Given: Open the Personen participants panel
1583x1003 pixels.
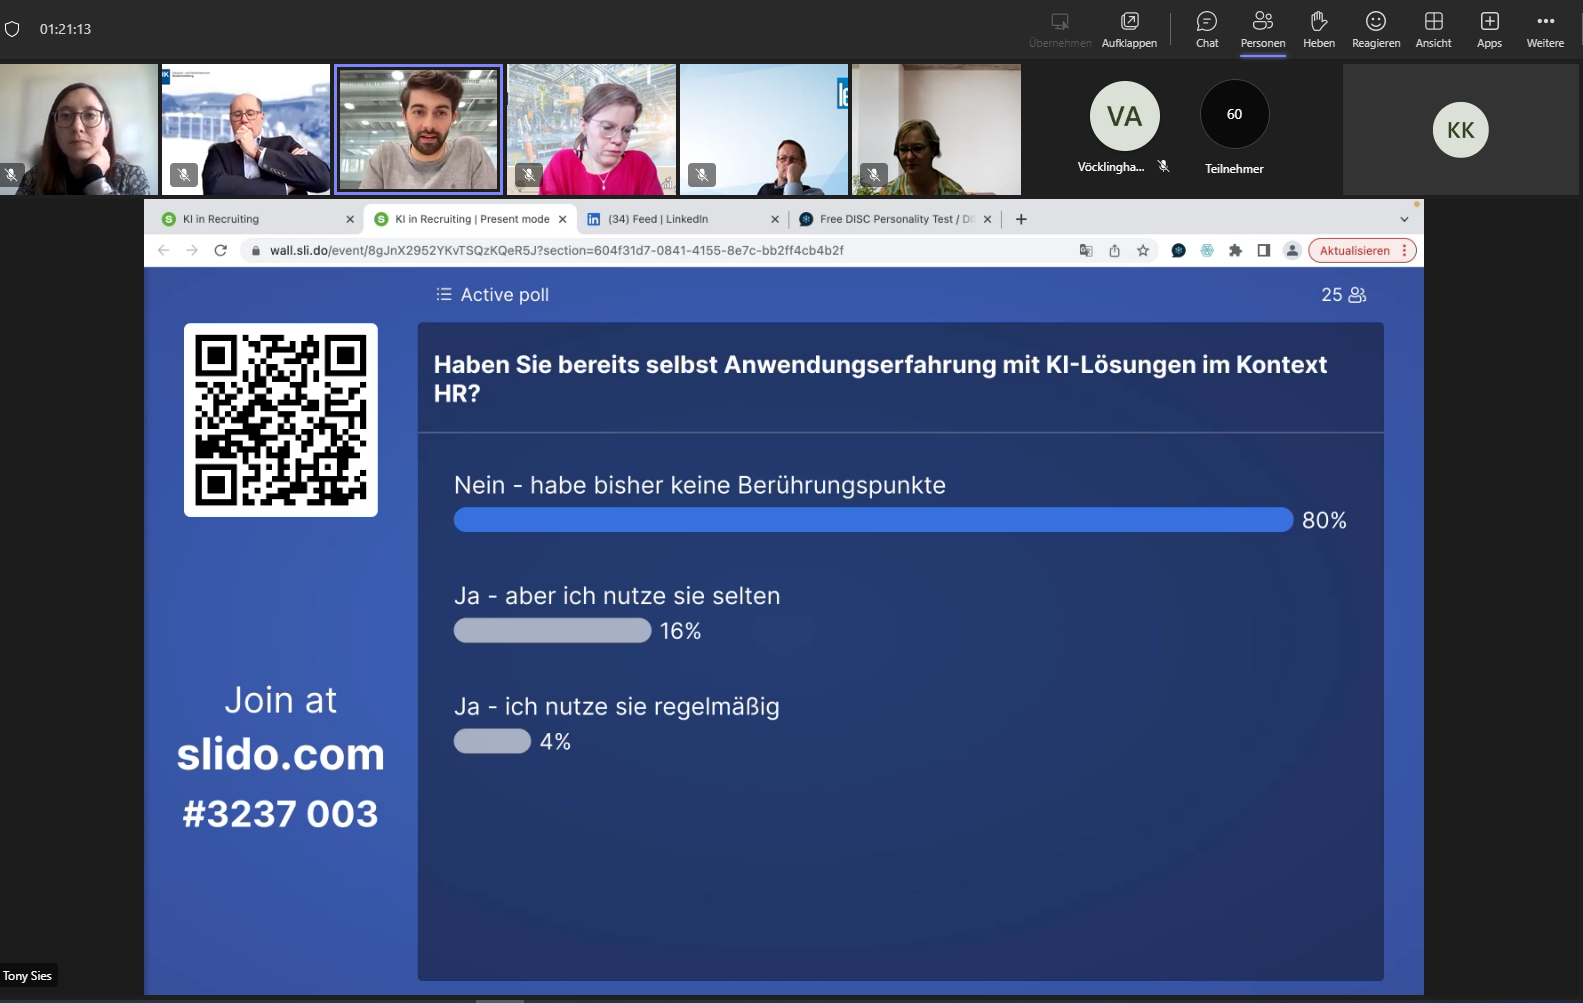Looking at the screenshot, I should click(1263, 29).
